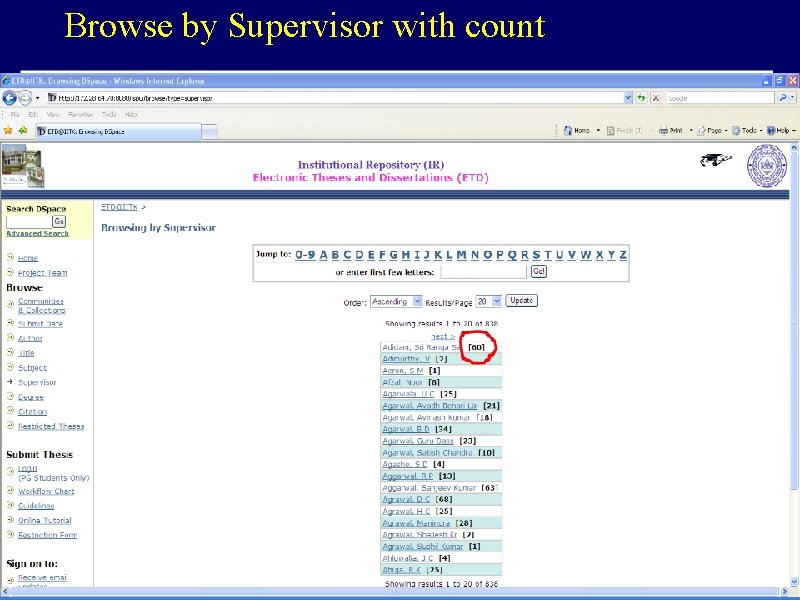This screenshot has height=600, width=800.
Task: Jump to letter Z in the index
Action: click(x=623, y=255)
